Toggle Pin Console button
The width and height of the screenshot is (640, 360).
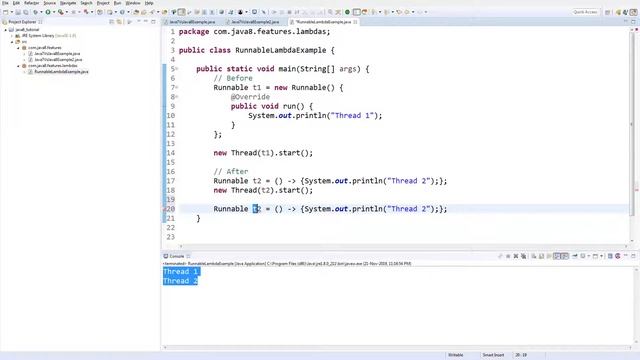tap(575, 256)
